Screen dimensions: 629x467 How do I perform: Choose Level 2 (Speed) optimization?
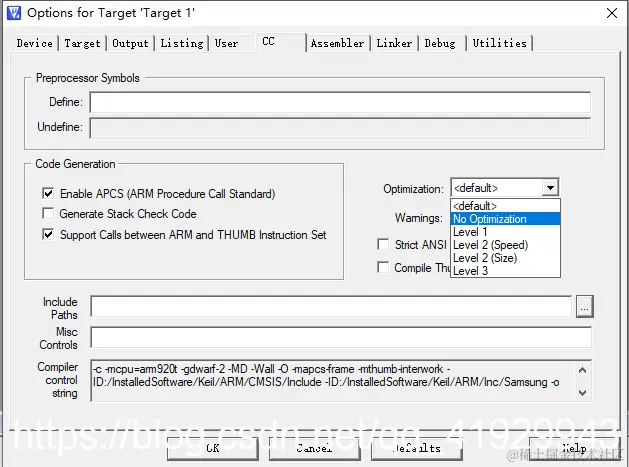click(x=505, y=245)
